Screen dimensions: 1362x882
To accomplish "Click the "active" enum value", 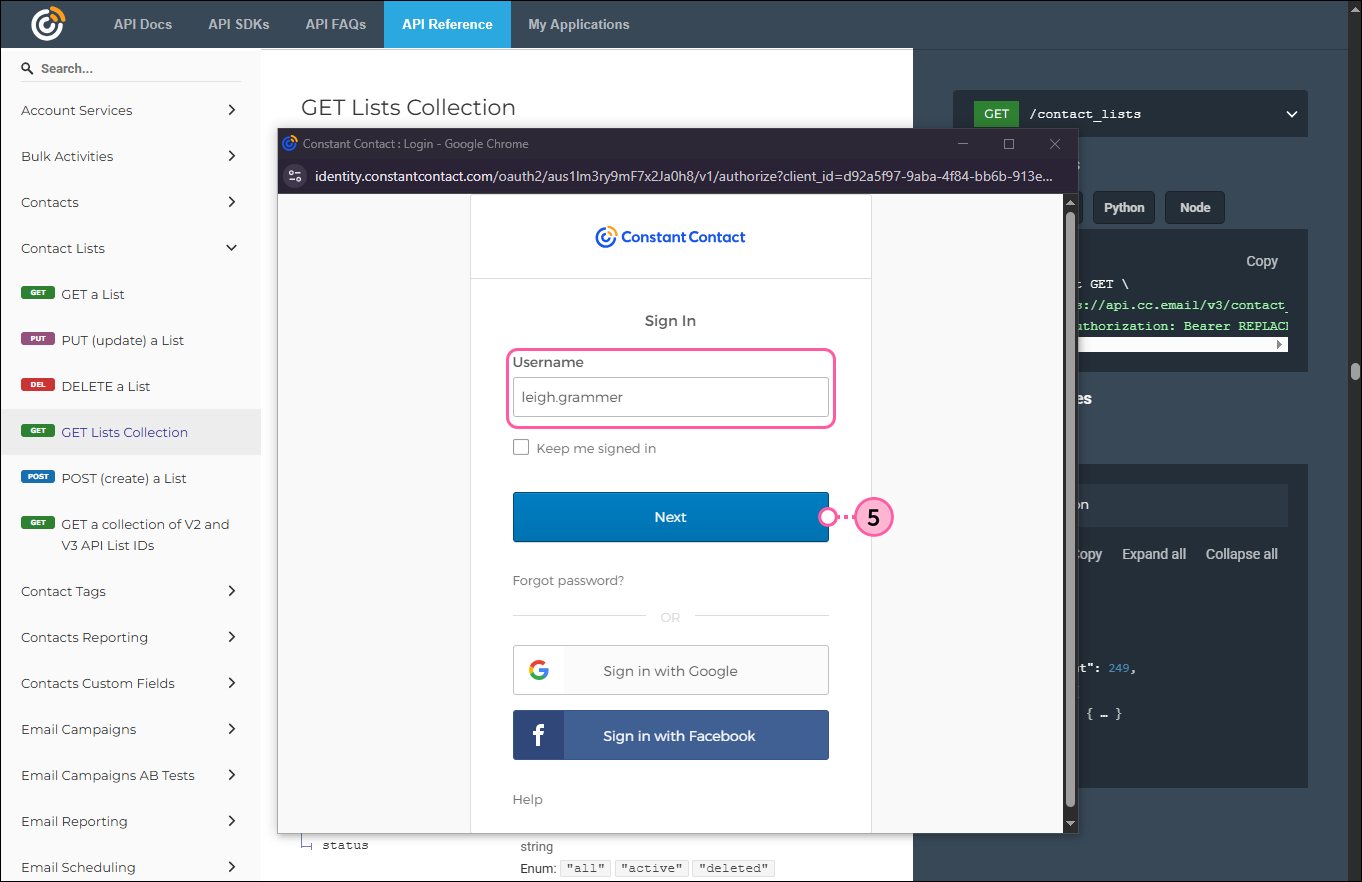I will click(x=652, y=868).
